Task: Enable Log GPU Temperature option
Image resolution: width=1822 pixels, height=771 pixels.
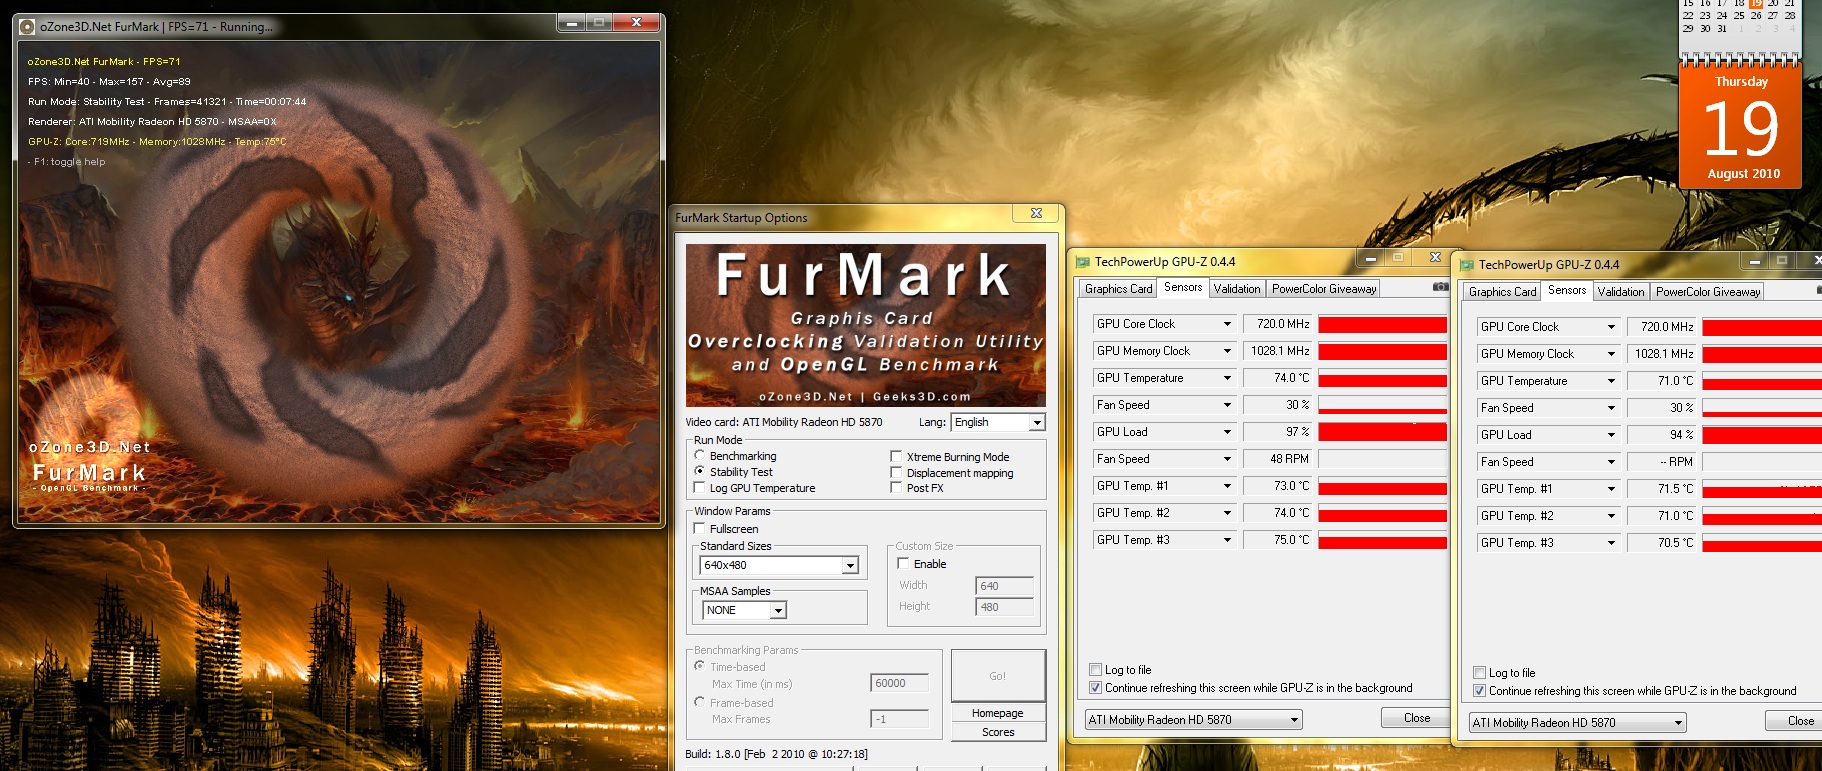Action: (x=700, y=487)
